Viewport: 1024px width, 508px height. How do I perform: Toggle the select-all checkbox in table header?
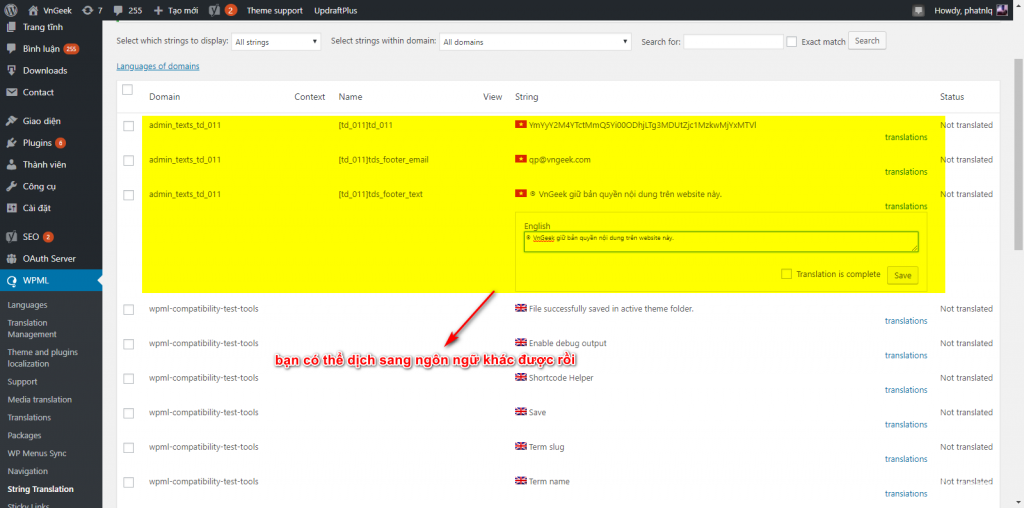click(x=127, y=89)
